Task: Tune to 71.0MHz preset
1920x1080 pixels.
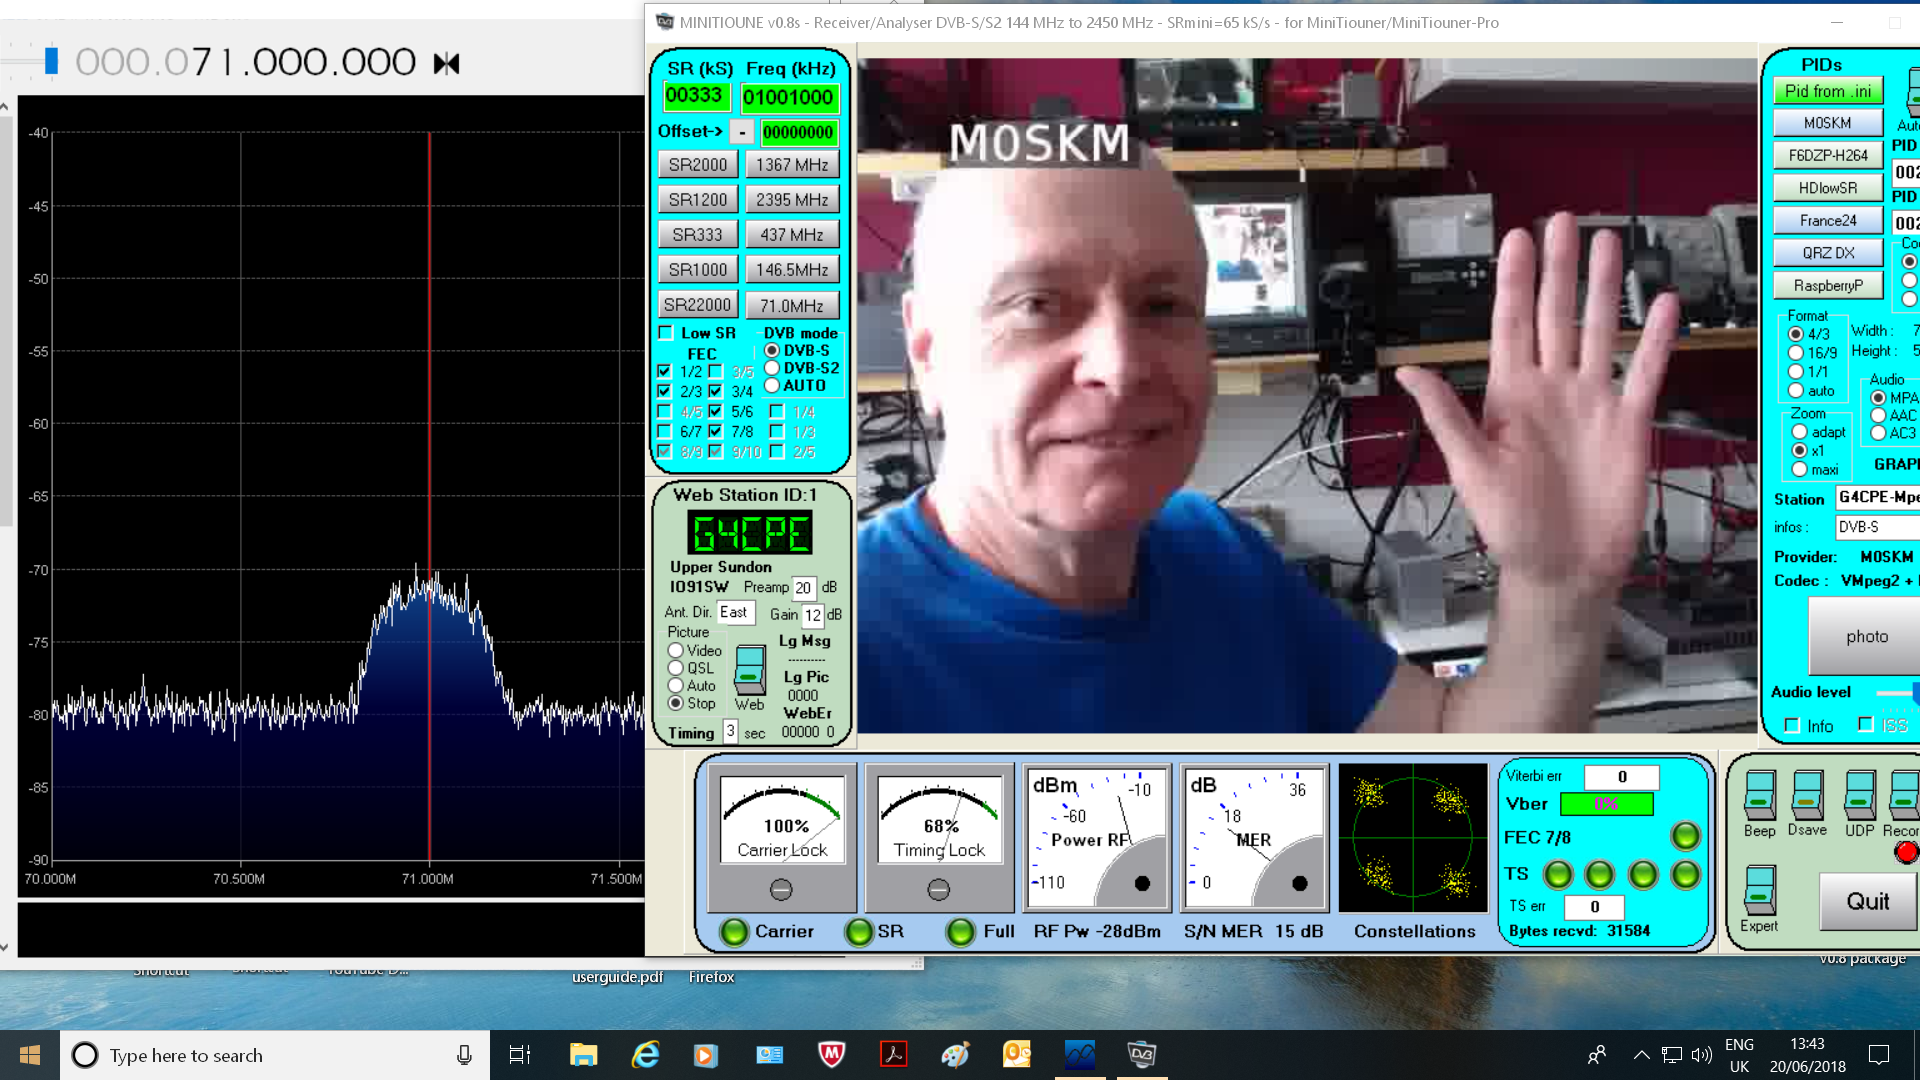Action: [792, 305]
